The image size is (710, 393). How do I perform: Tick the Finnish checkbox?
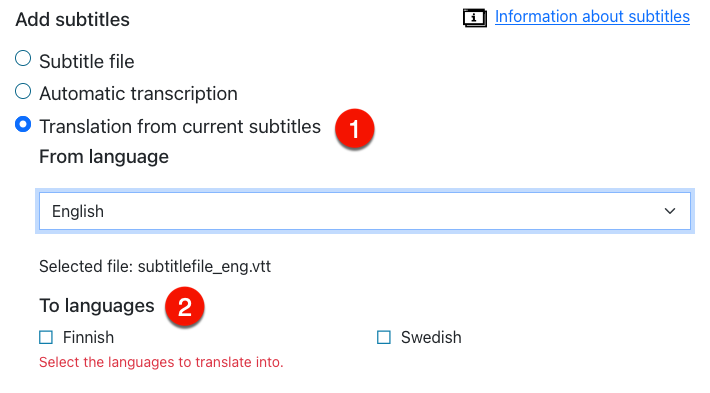46,337
